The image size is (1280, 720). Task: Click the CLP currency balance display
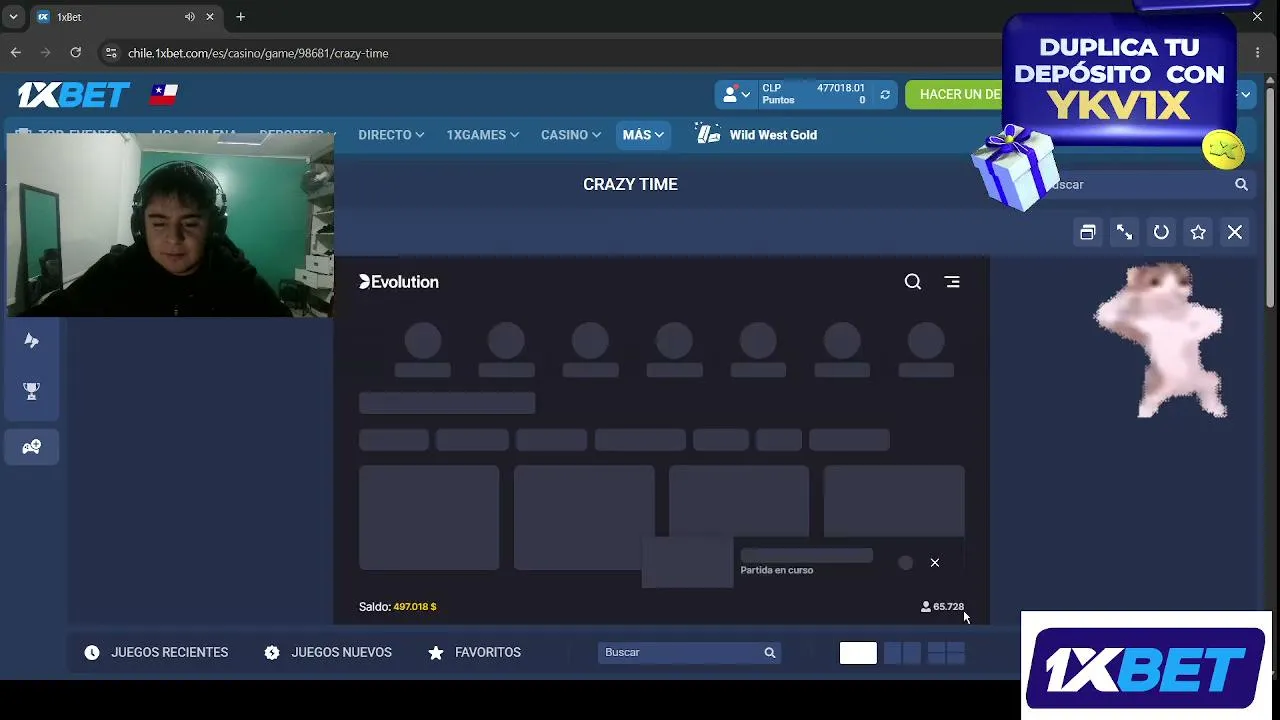coord(813,95)
